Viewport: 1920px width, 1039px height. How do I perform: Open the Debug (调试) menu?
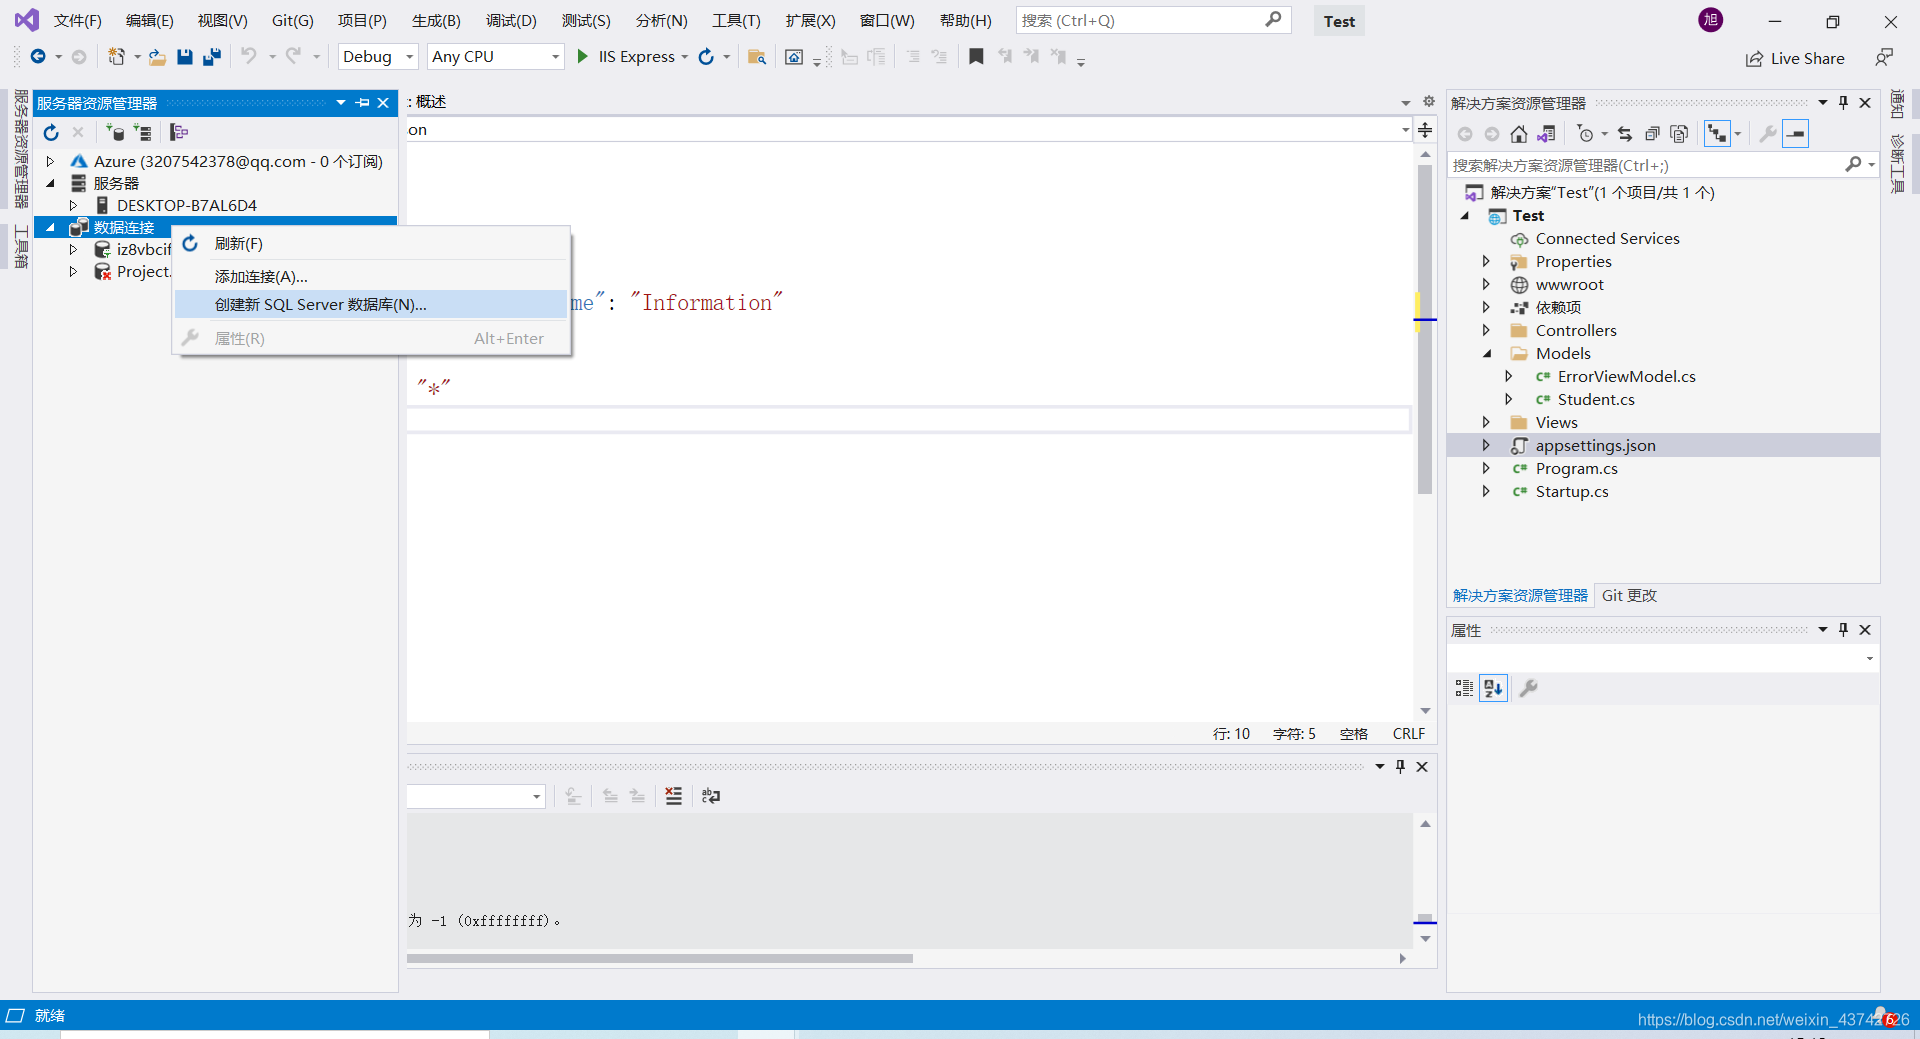(x=511, y=20)
